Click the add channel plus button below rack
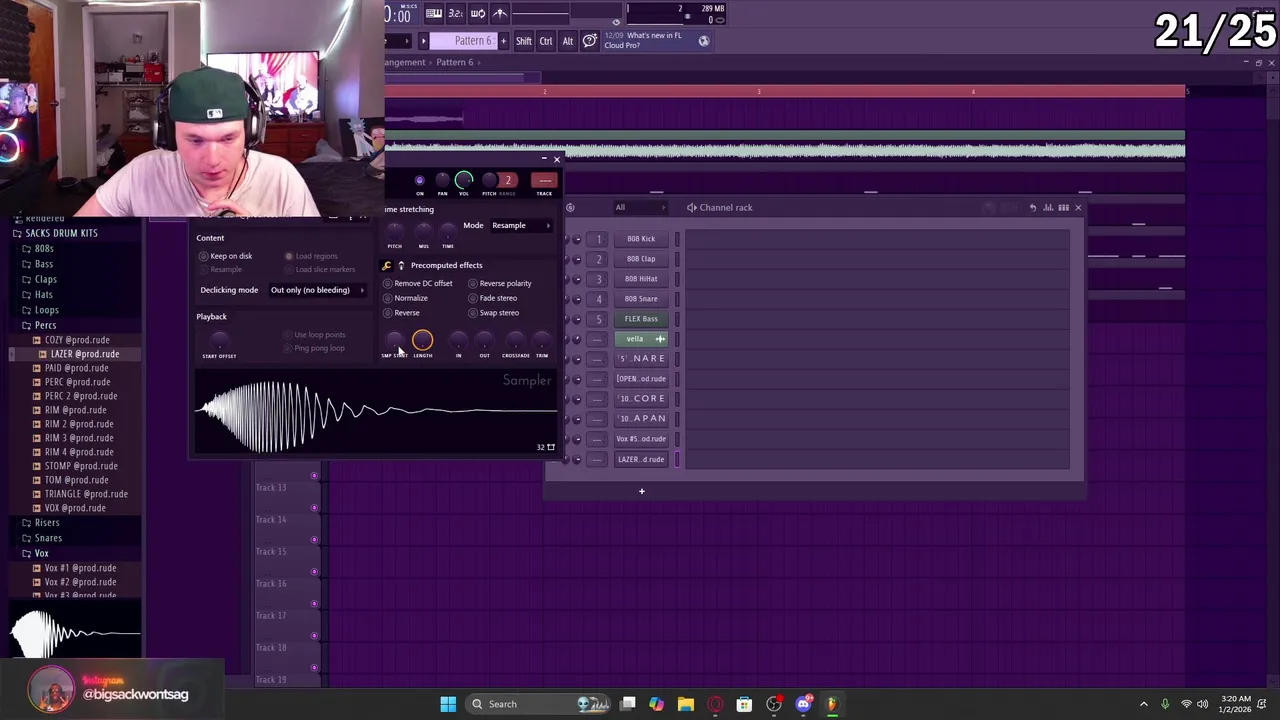This screenshot has width=1280, height=720. pyautogui.click(x=642, y=491)
